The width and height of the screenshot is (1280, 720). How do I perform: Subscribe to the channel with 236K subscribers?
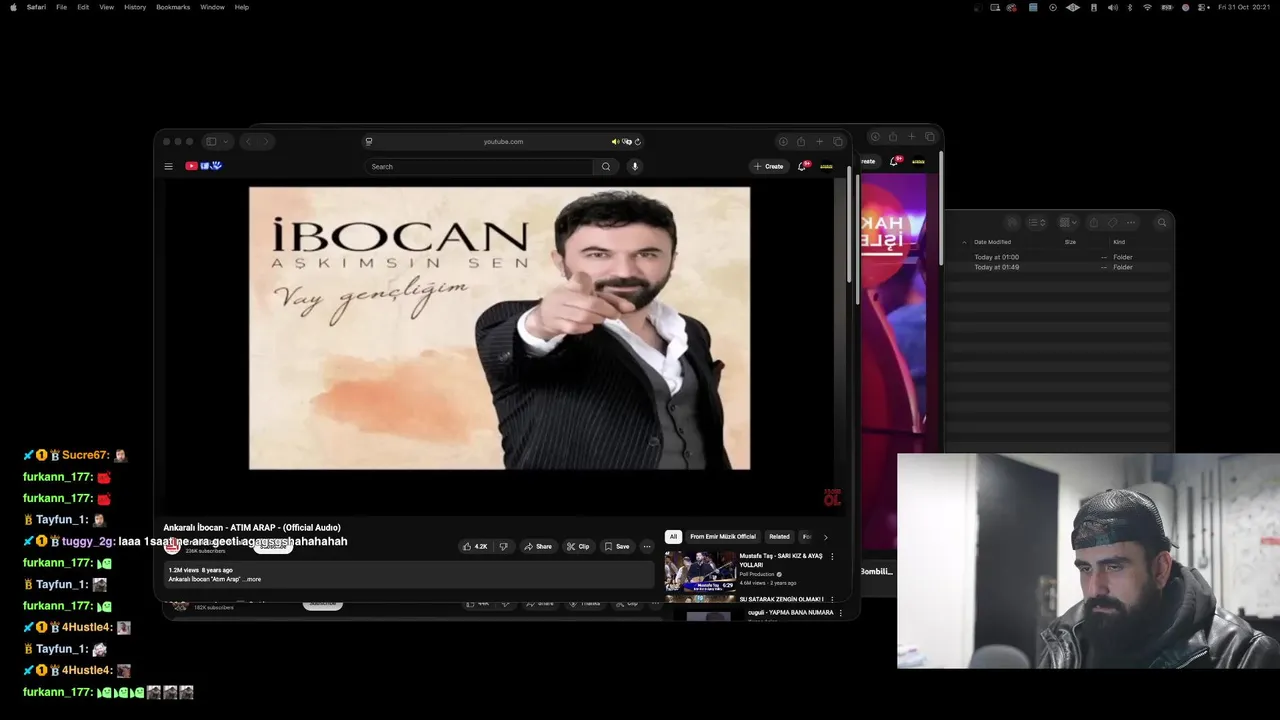(272, 547)
